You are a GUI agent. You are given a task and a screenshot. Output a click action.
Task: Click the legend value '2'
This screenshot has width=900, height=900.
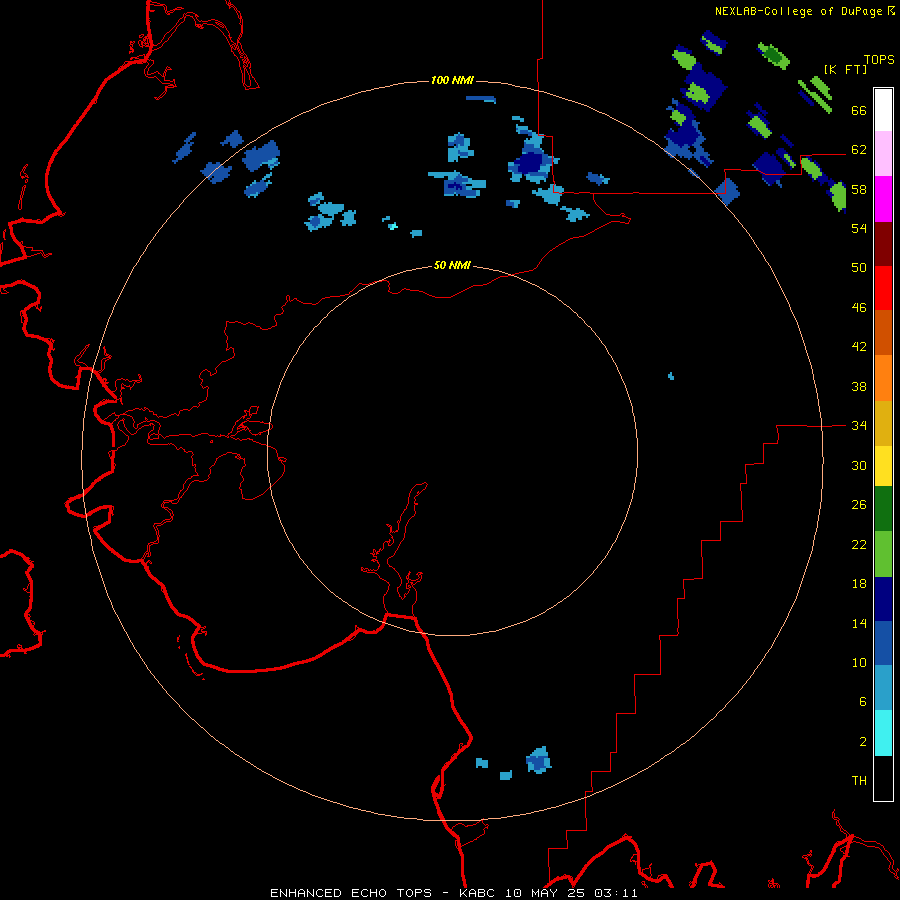point(863,742)
